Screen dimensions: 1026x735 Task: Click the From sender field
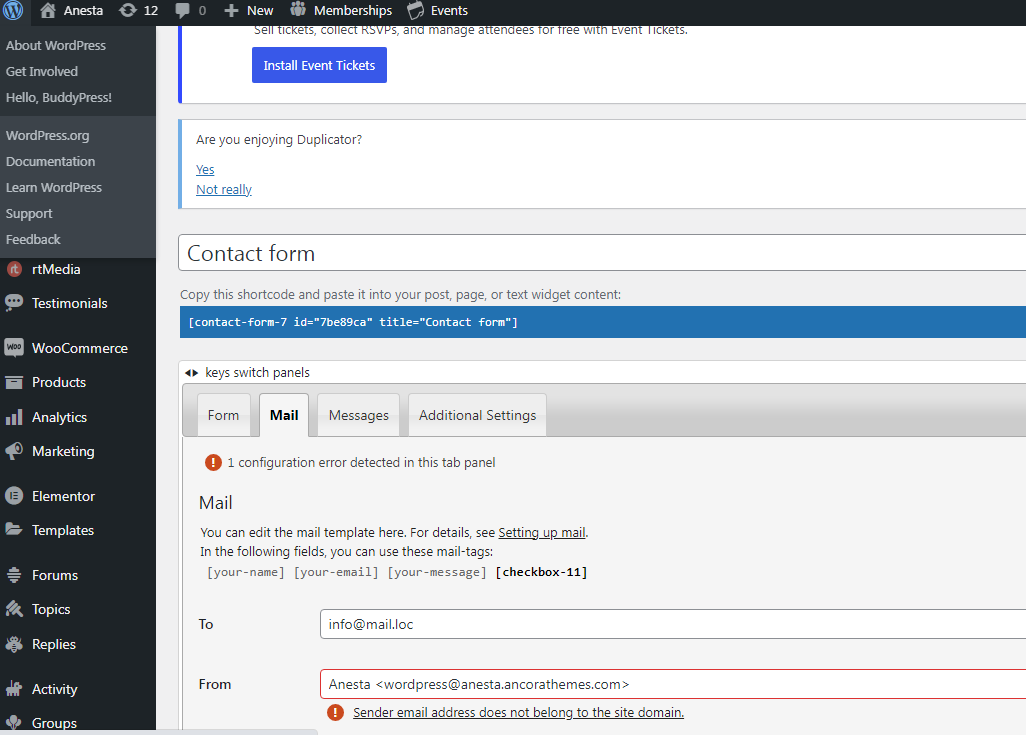click(x=673, y=684)
